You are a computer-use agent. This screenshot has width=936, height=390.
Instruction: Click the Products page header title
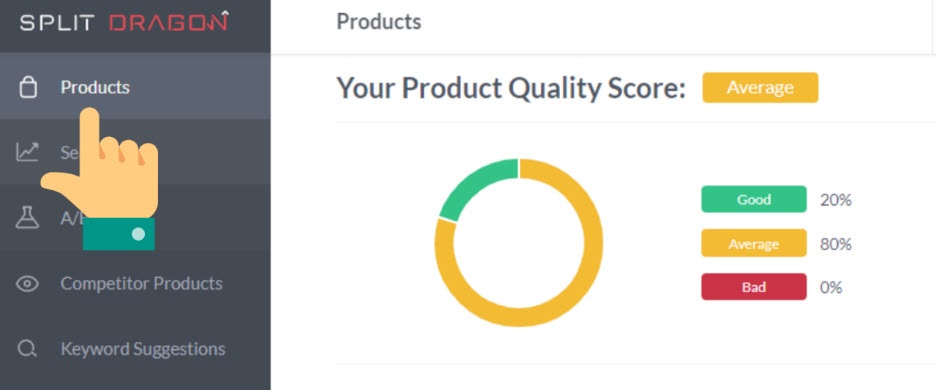378,22
